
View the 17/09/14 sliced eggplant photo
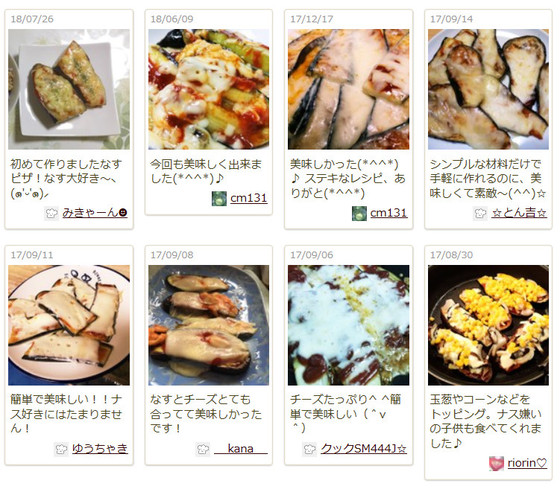point(488,89)
